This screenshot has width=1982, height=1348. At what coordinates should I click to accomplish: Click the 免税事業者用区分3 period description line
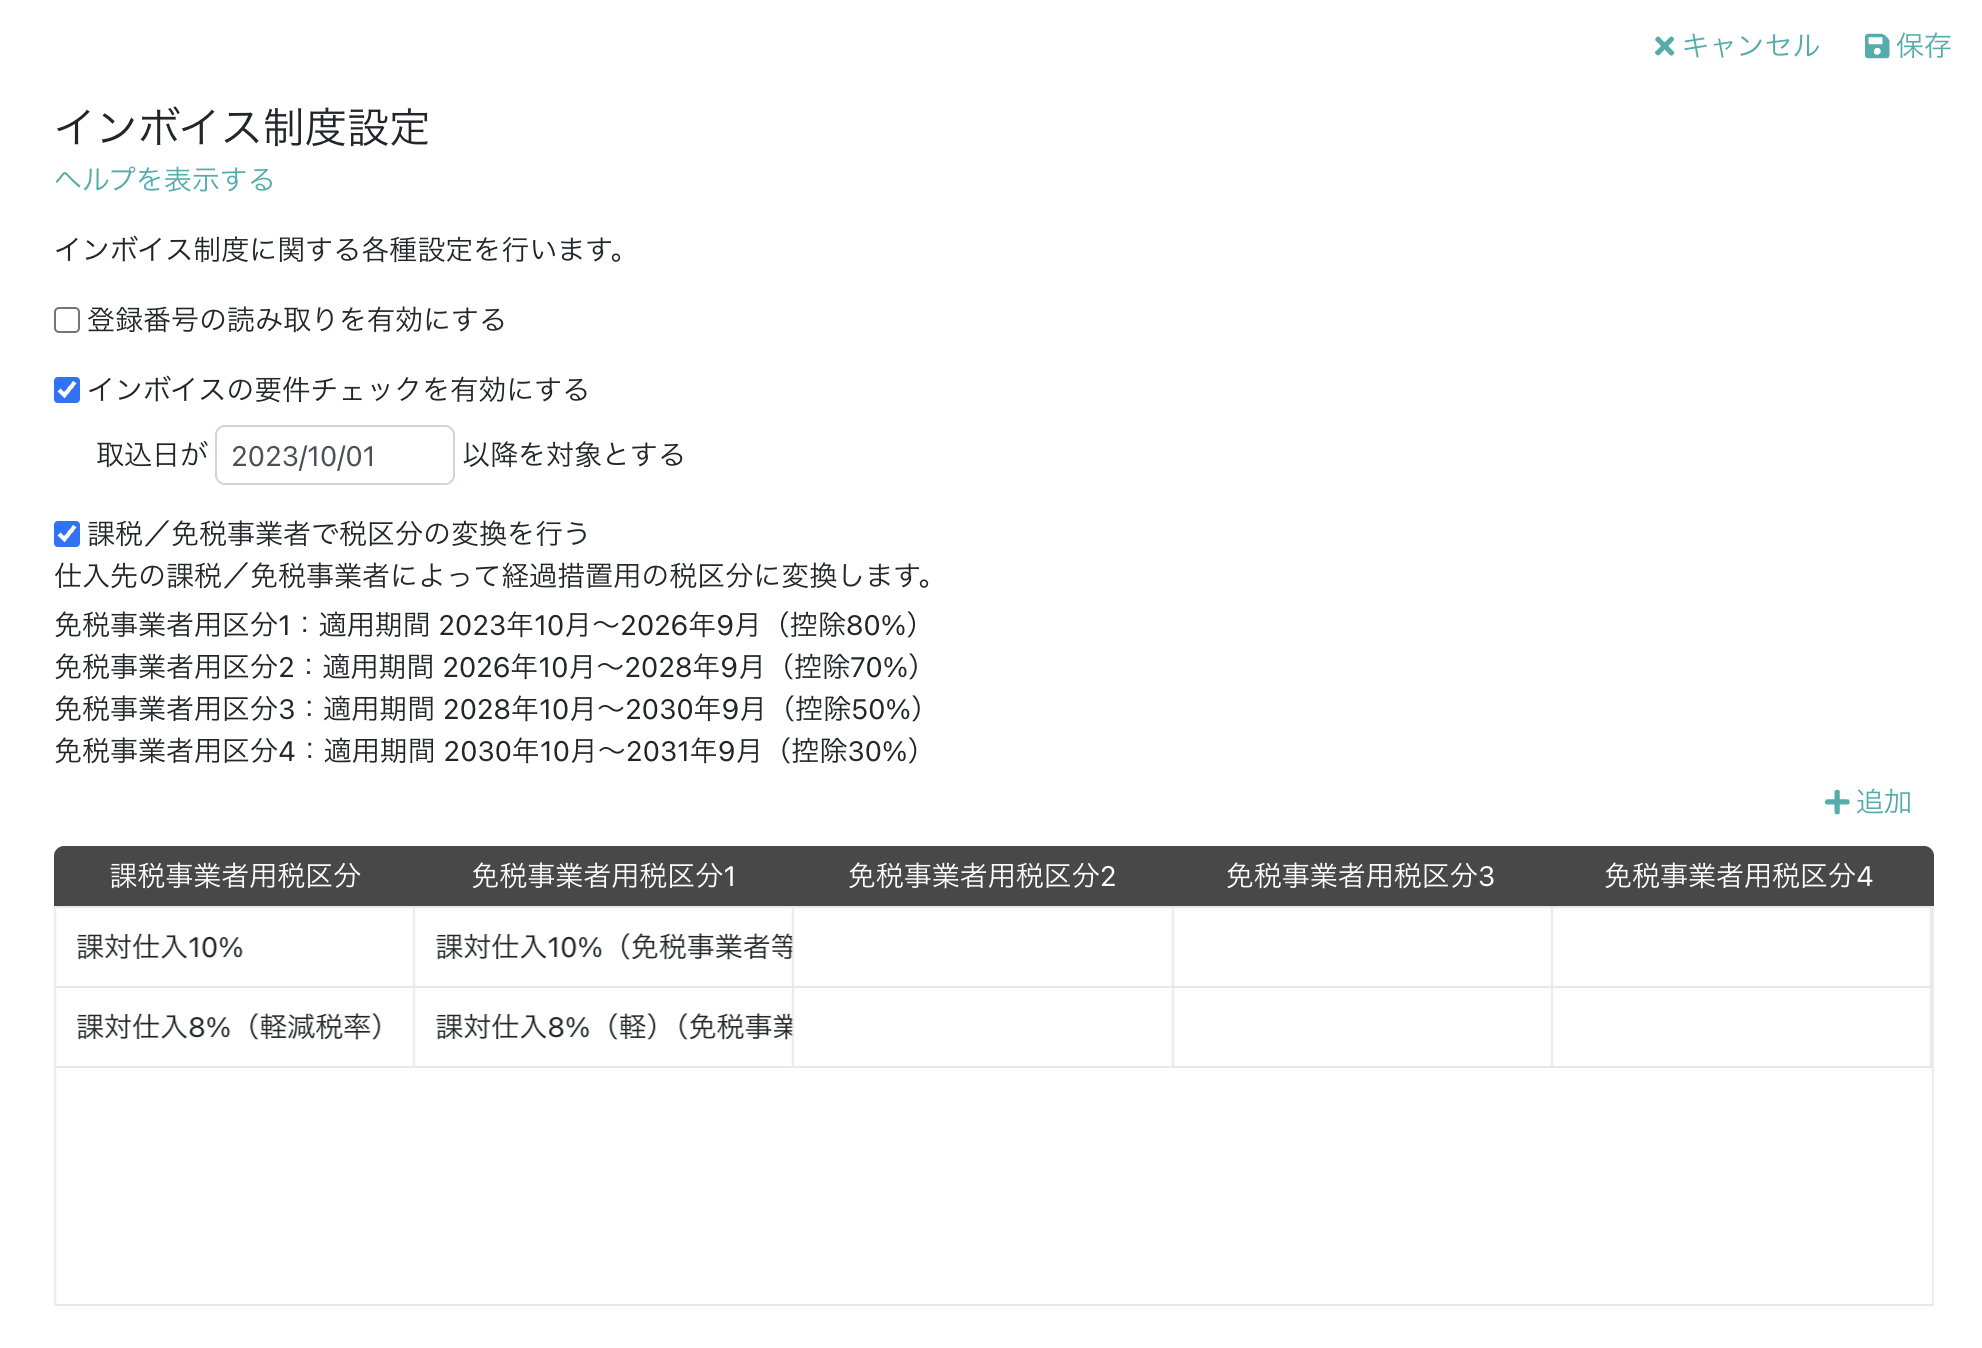[x=491, y=709]
